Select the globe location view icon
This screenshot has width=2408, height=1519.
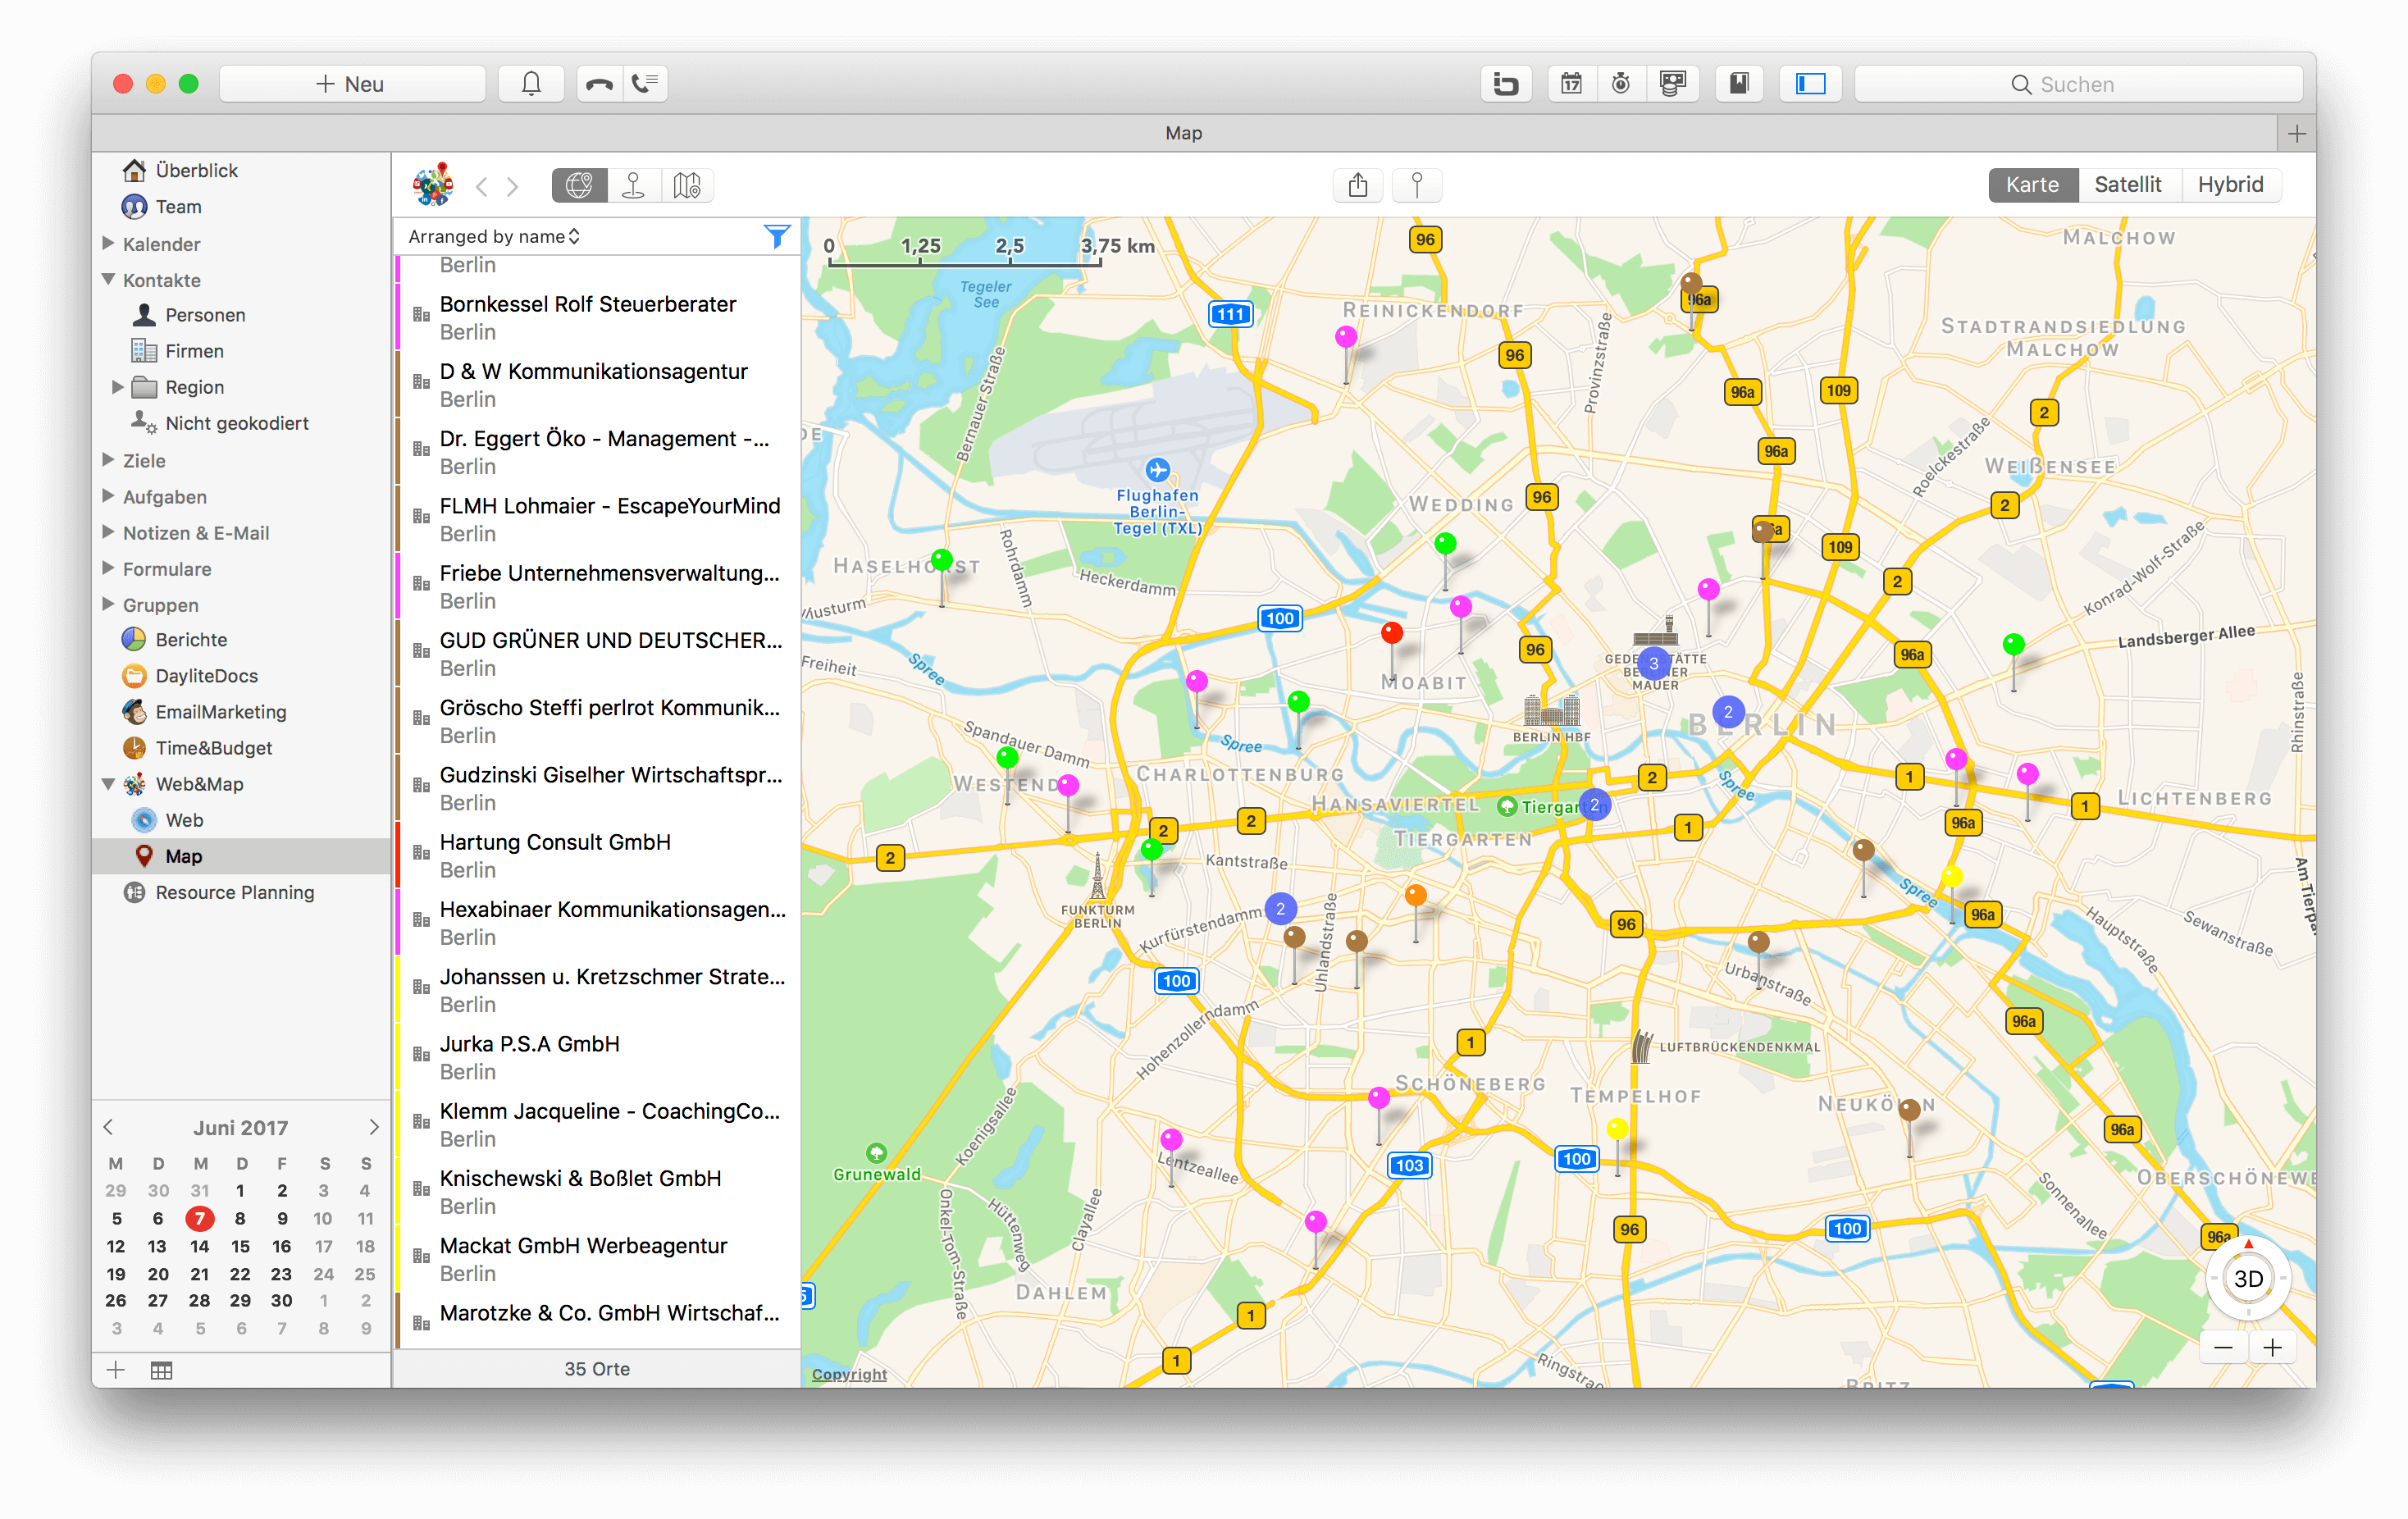[x=578, y=185]
